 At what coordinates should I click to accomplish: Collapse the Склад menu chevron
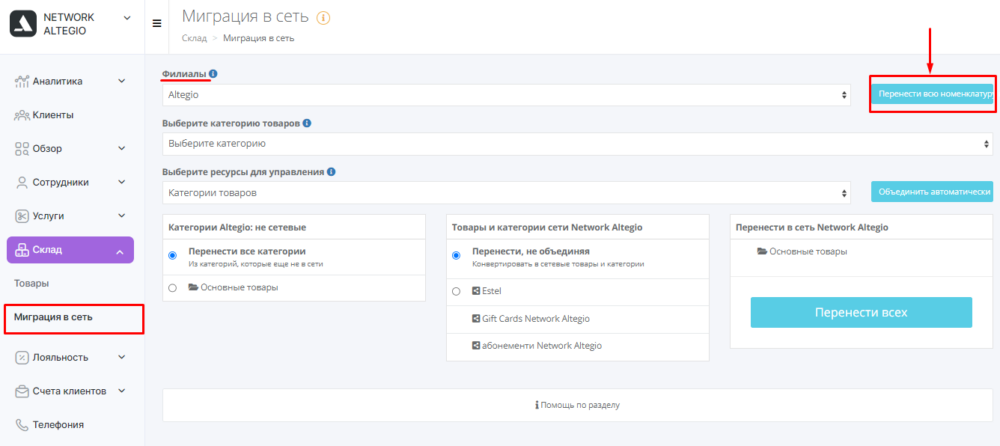coord(120,252)
